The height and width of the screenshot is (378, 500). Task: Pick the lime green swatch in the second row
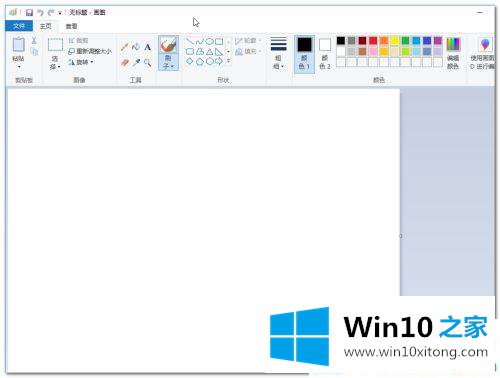[405, 51]
